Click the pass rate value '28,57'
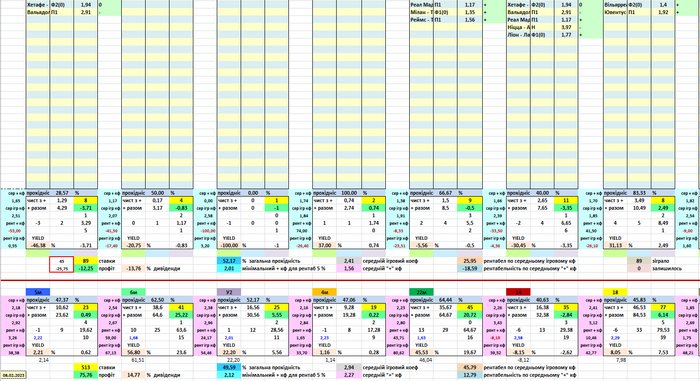Screen dimensions: 700x381 click(62, 193)
